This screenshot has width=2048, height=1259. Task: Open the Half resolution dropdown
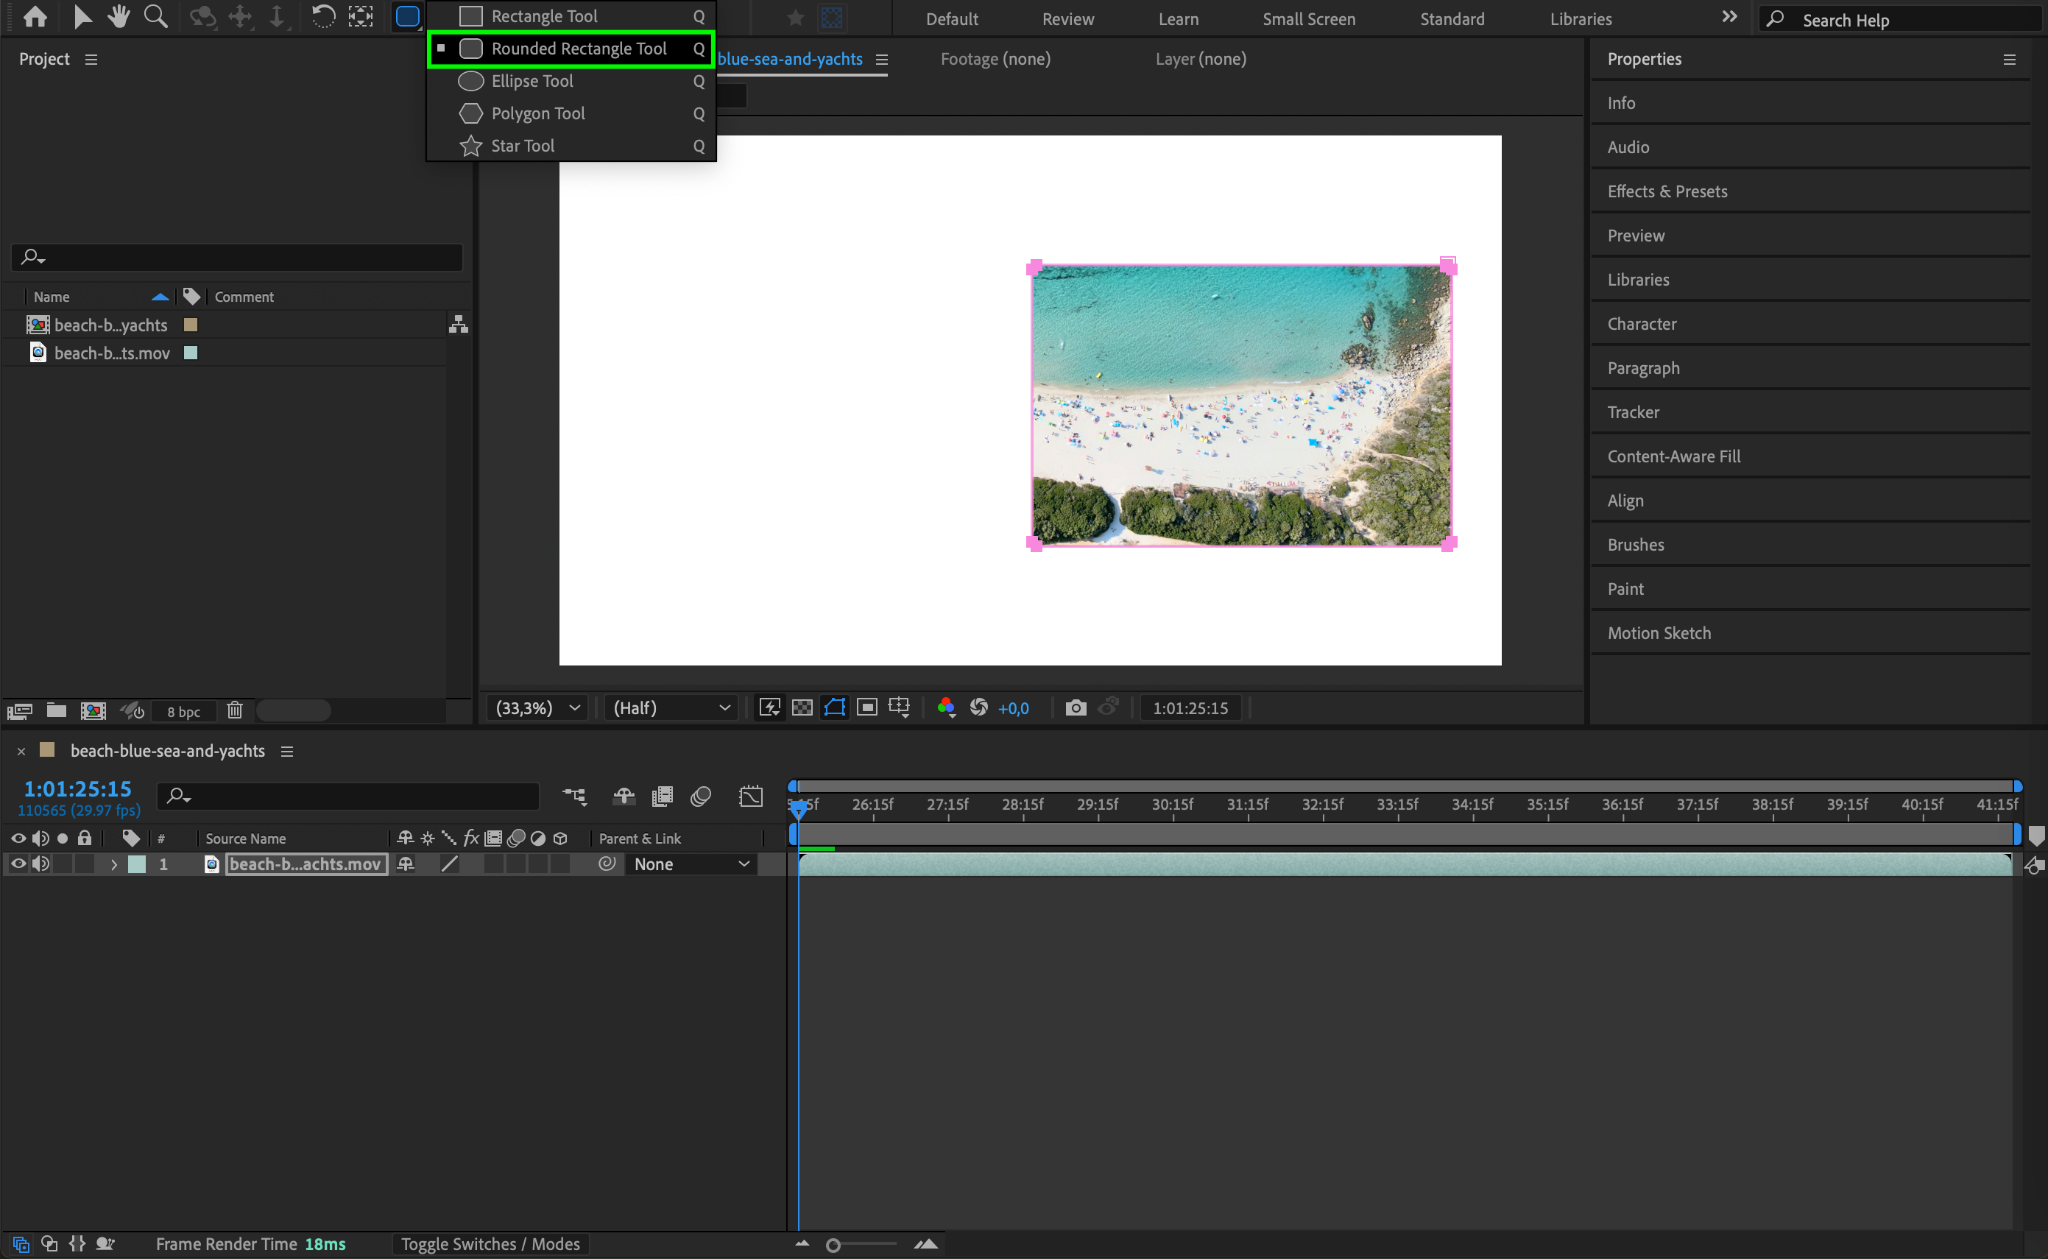pos(671,708)
